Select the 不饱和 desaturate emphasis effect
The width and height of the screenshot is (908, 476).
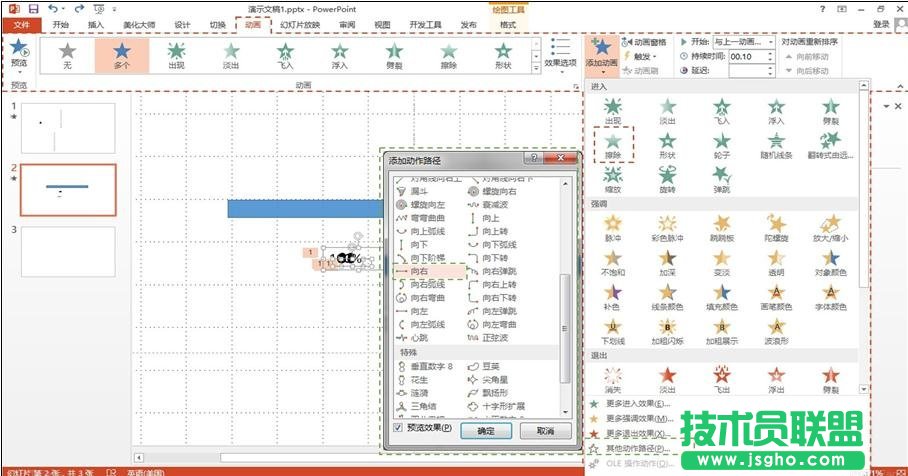(613, 262)
